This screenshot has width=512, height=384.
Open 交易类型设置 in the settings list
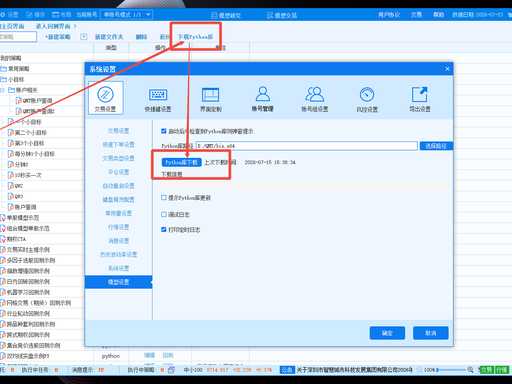click(118, 158)
